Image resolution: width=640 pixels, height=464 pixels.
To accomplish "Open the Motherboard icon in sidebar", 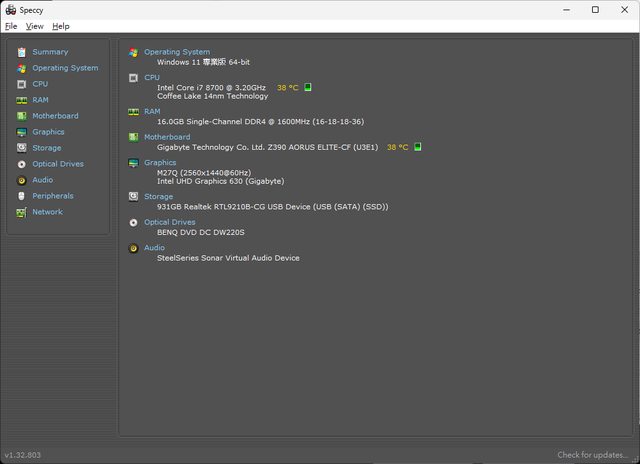I will 21,116.
